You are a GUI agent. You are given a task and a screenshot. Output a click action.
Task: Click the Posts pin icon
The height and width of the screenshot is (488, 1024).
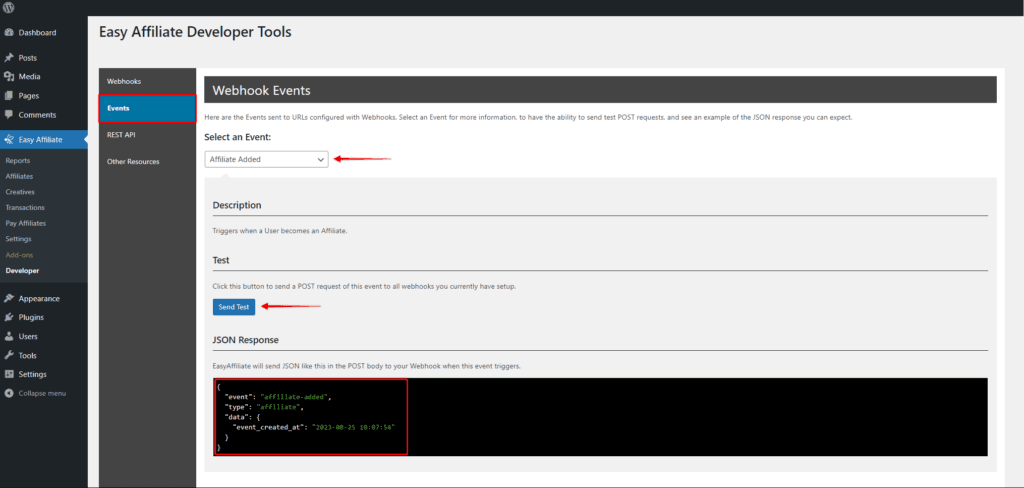pos(9,58)
